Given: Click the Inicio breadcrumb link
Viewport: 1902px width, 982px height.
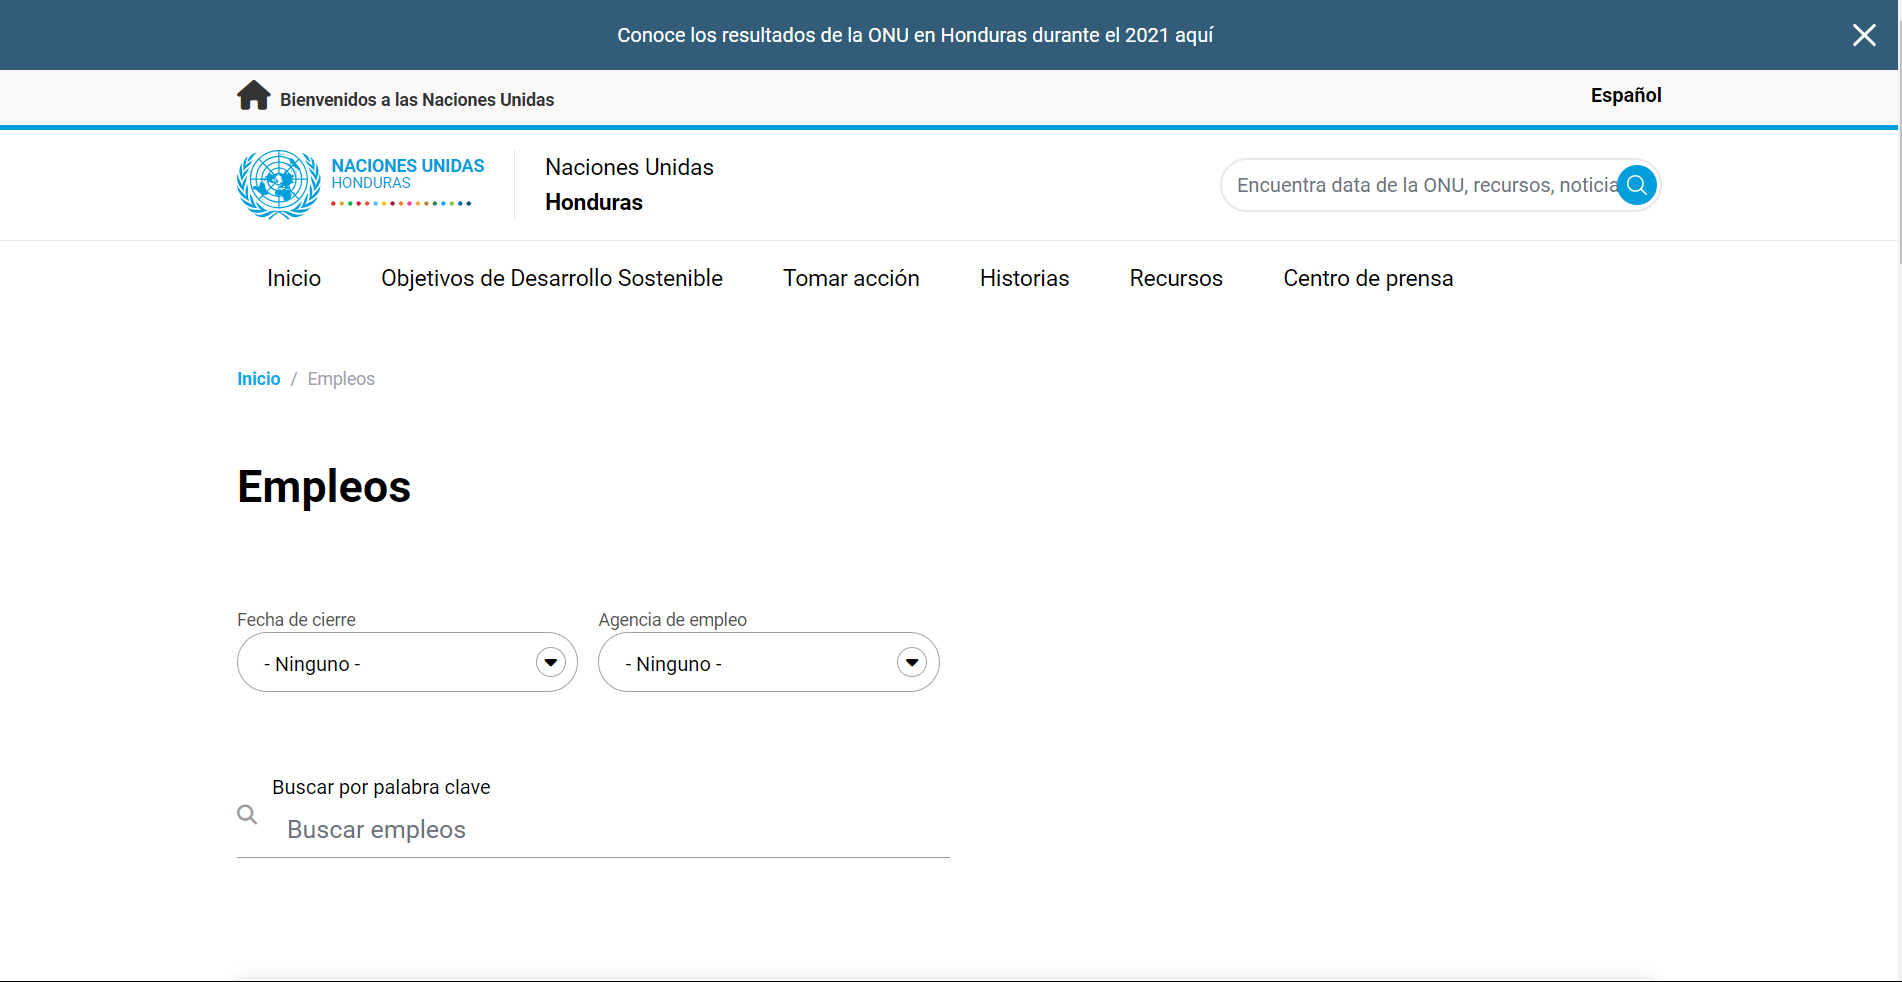Looking at the screenshot, I should 258,379.
